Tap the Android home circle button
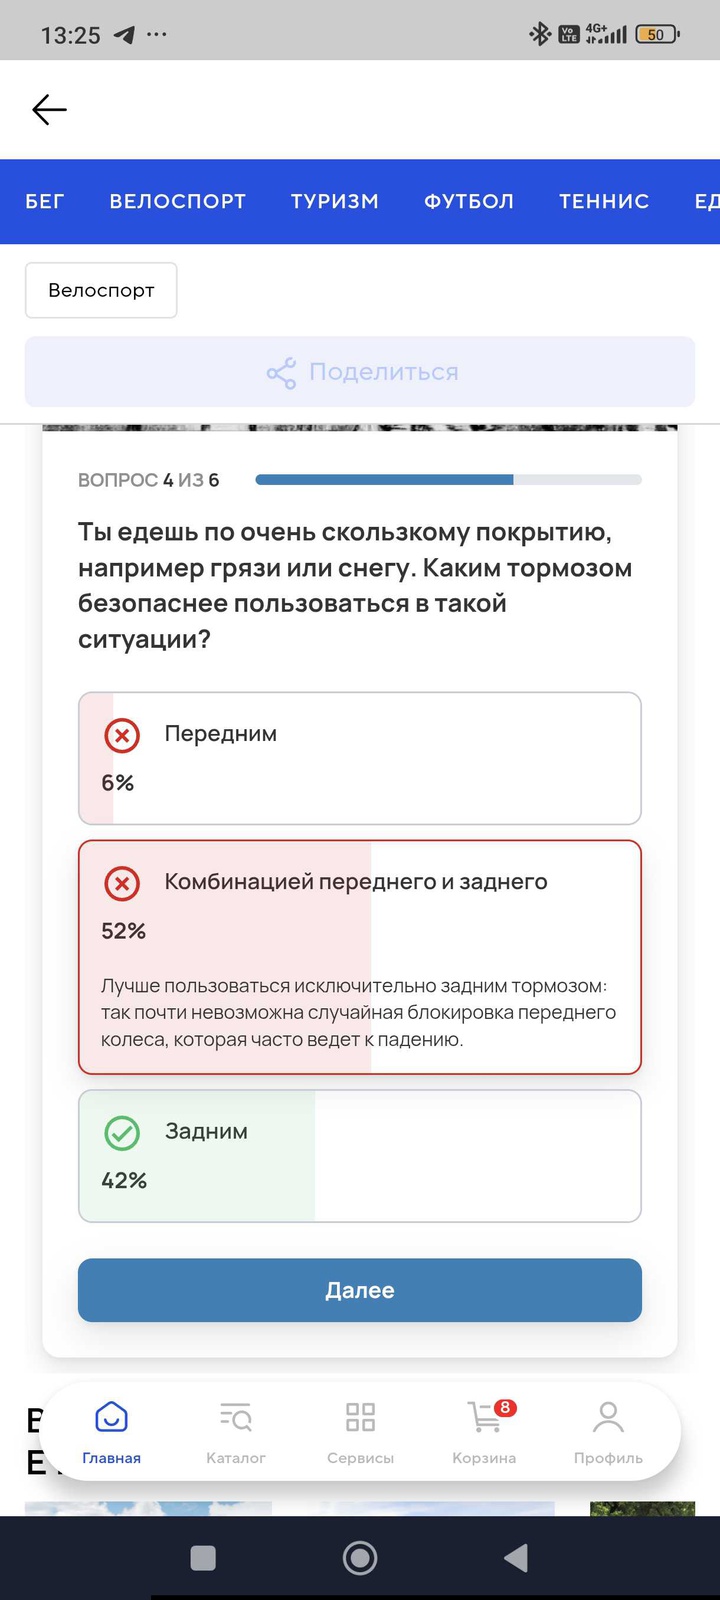Viewport: 720px width, 1600px height. 360,1557
